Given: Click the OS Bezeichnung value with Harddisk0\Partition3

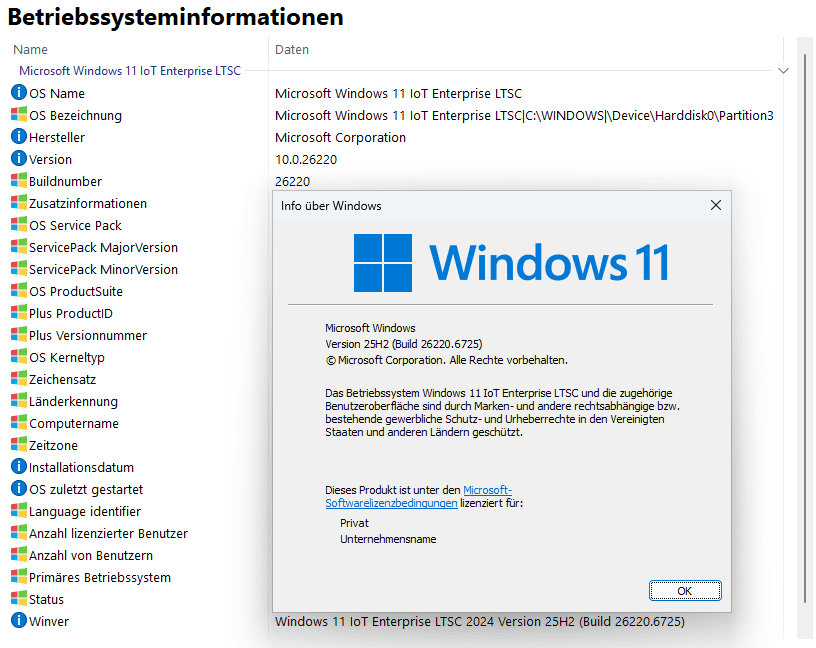Looking at the screenshot, I should point(524,116).
